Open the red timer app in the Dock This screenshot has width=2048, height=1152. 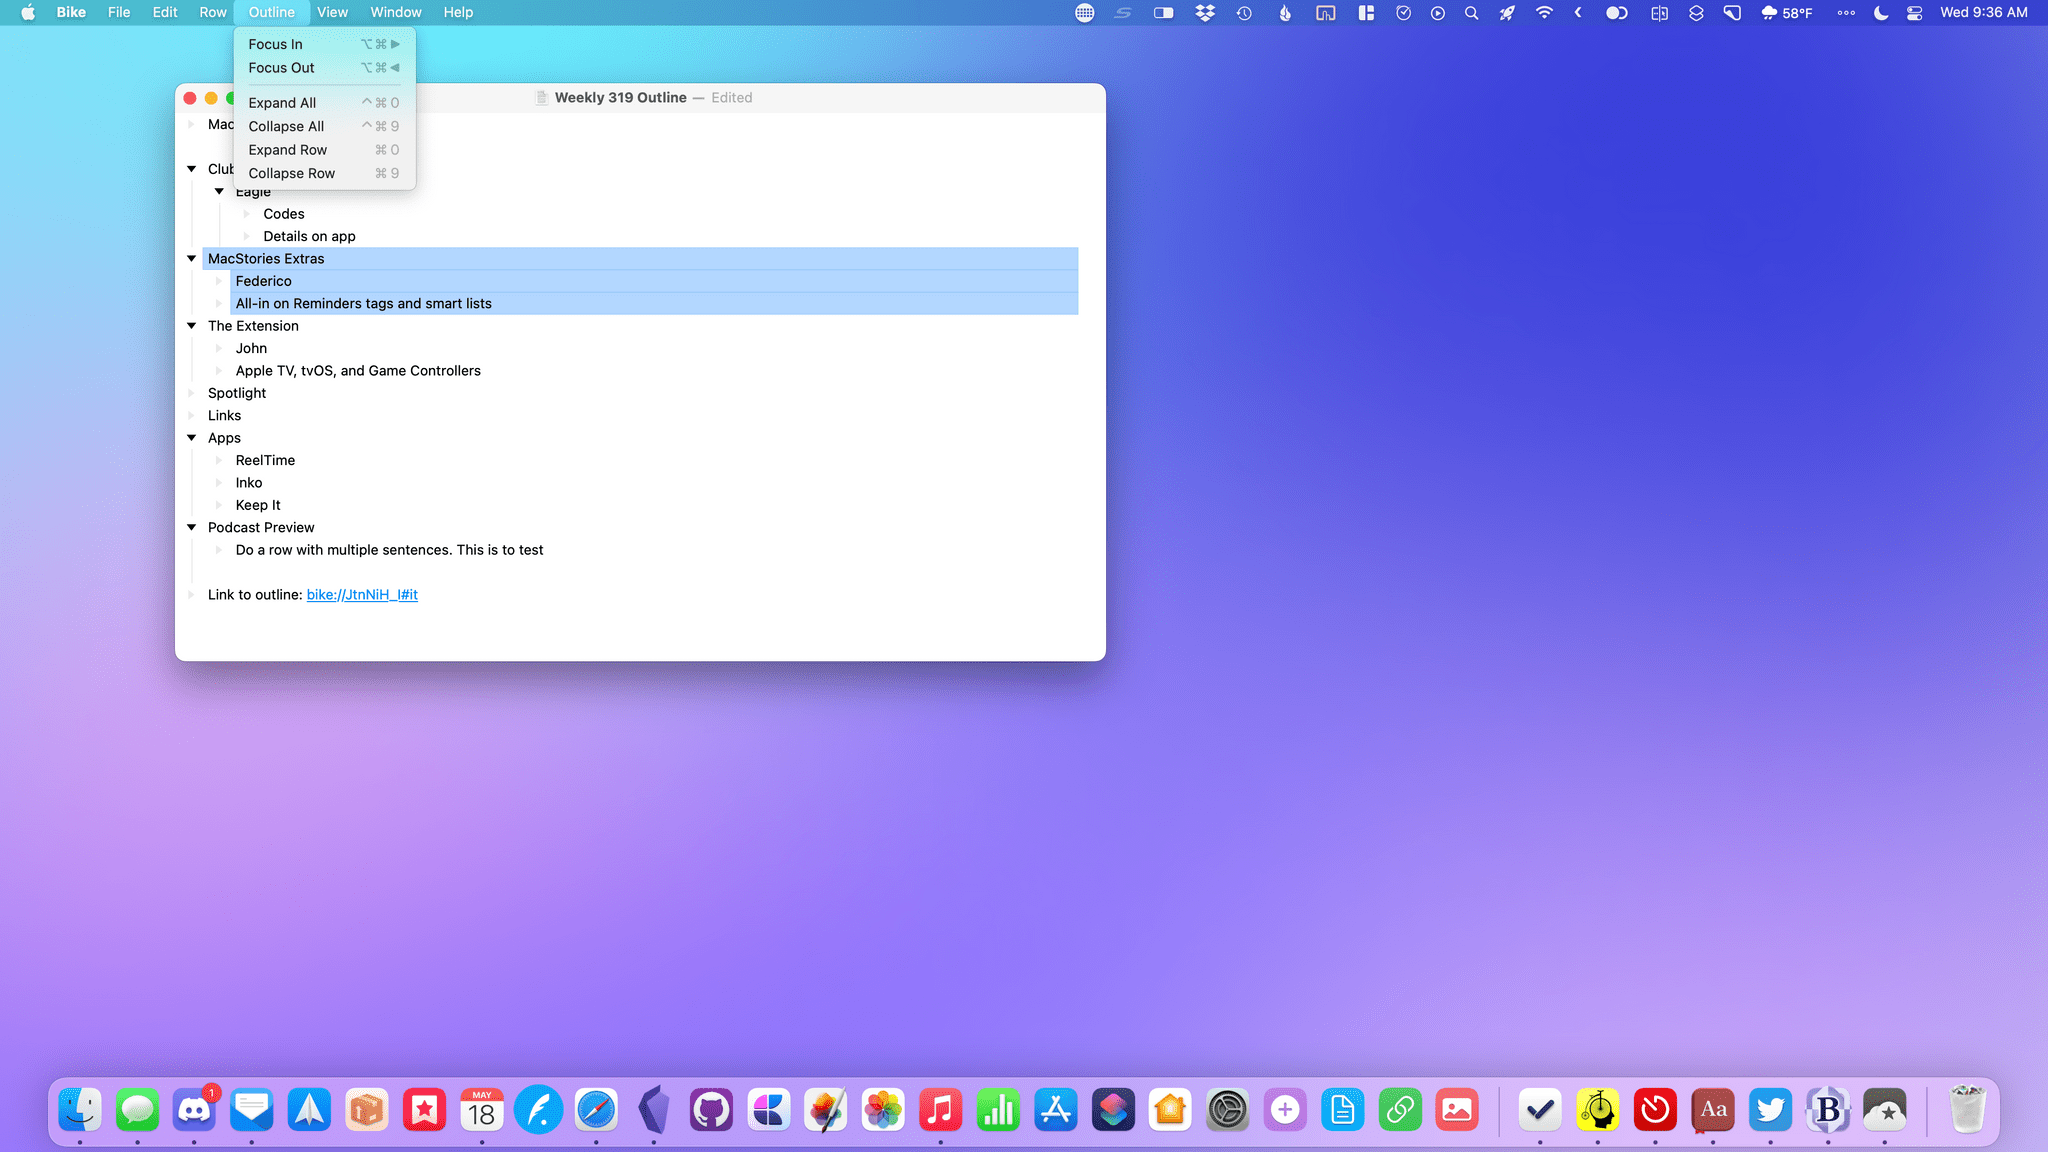pyautogui.click(x=1655, y=1110)
